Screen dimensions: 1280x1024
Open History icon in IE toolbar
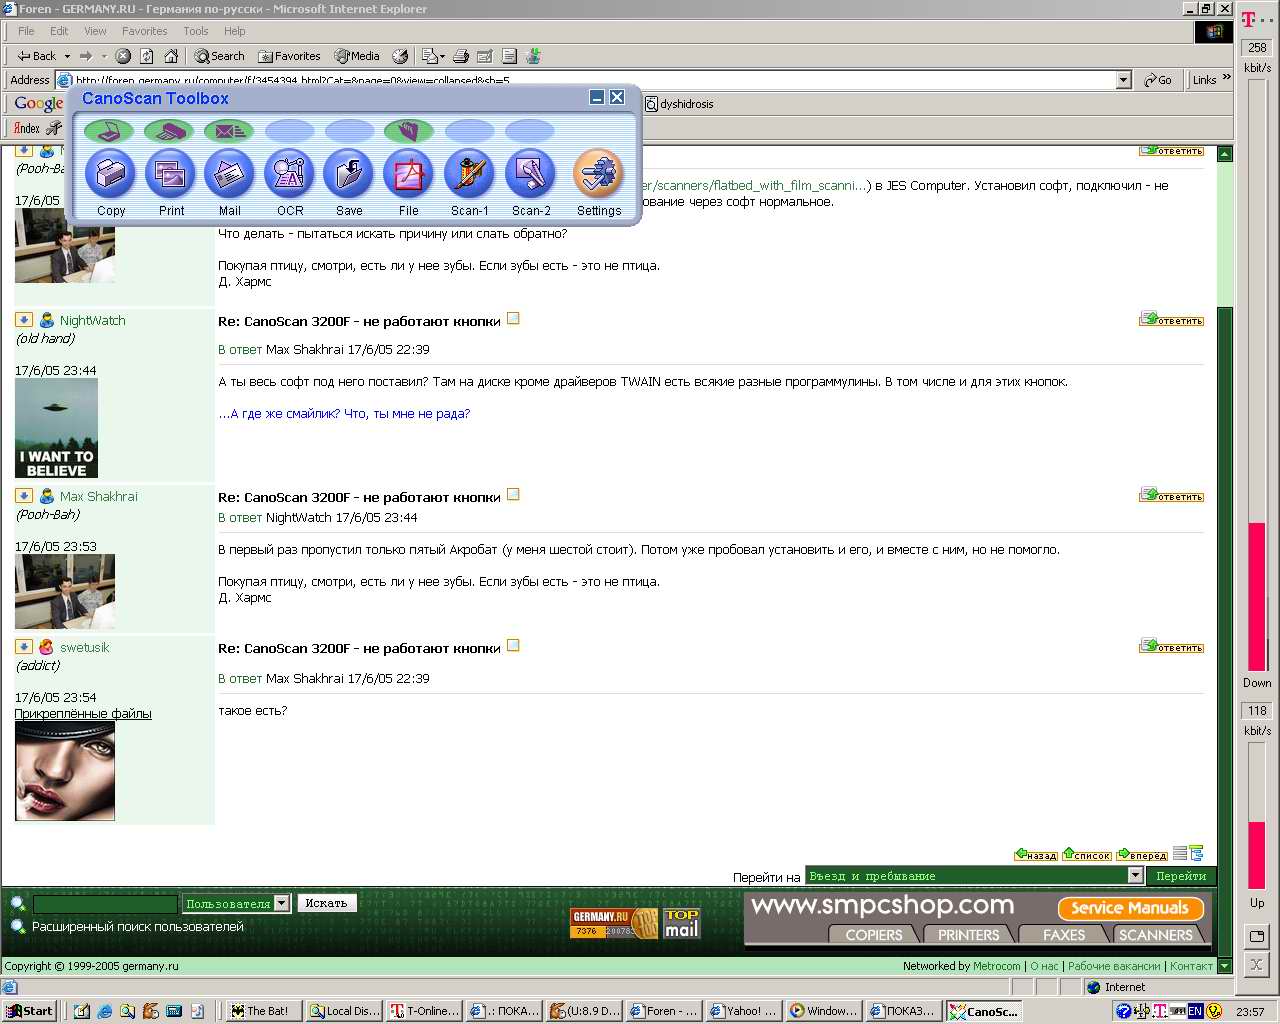(x=400, y=56)
